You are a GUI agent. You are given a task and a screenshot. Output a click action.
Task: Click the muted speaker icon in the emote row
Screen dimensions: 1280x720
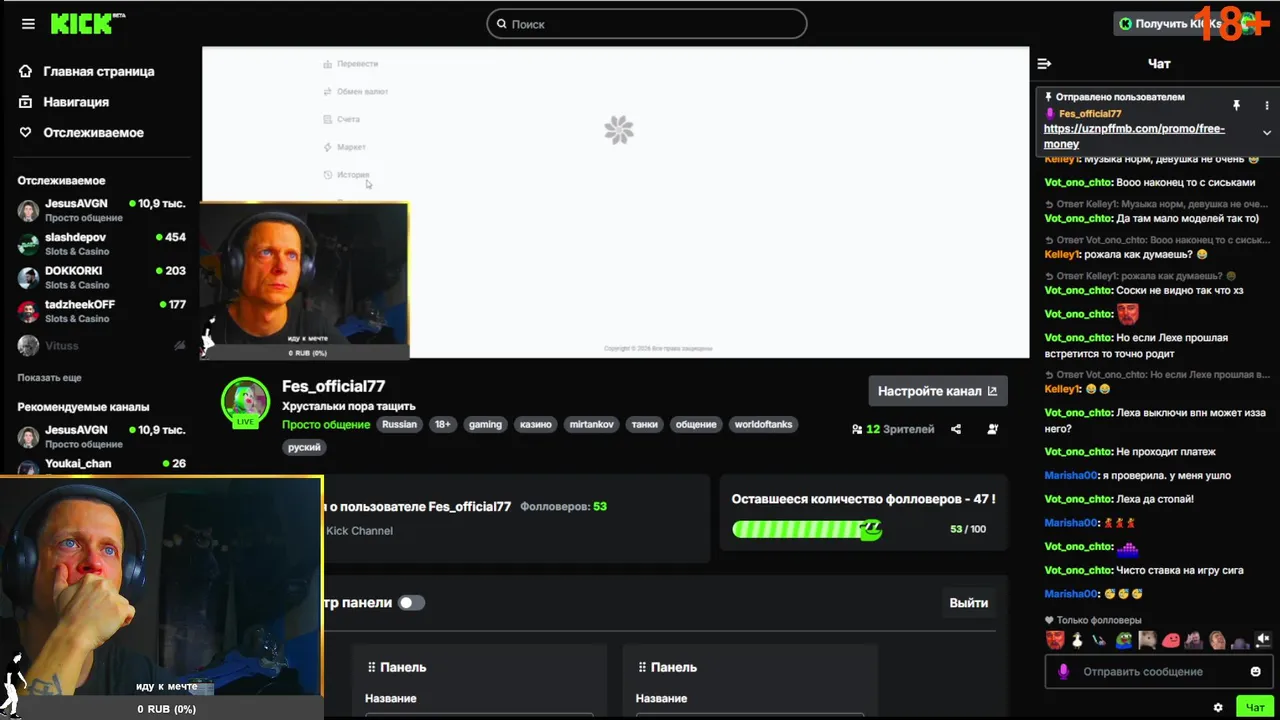pyautogui.click(x=1263, y=639)
